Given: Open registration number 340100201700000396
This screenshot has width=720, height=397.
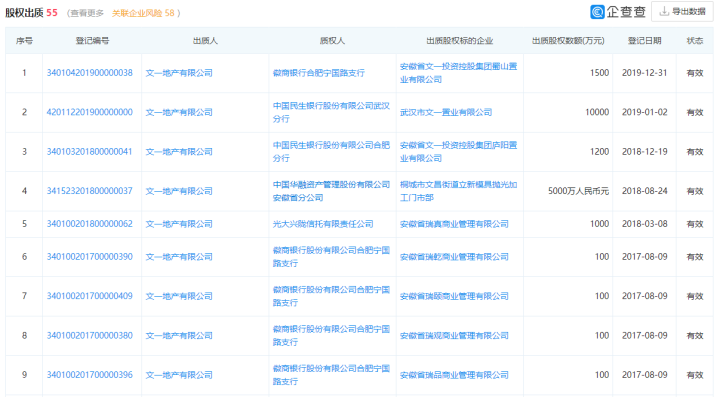Looking at the screenshot, I should click(90, 375).
